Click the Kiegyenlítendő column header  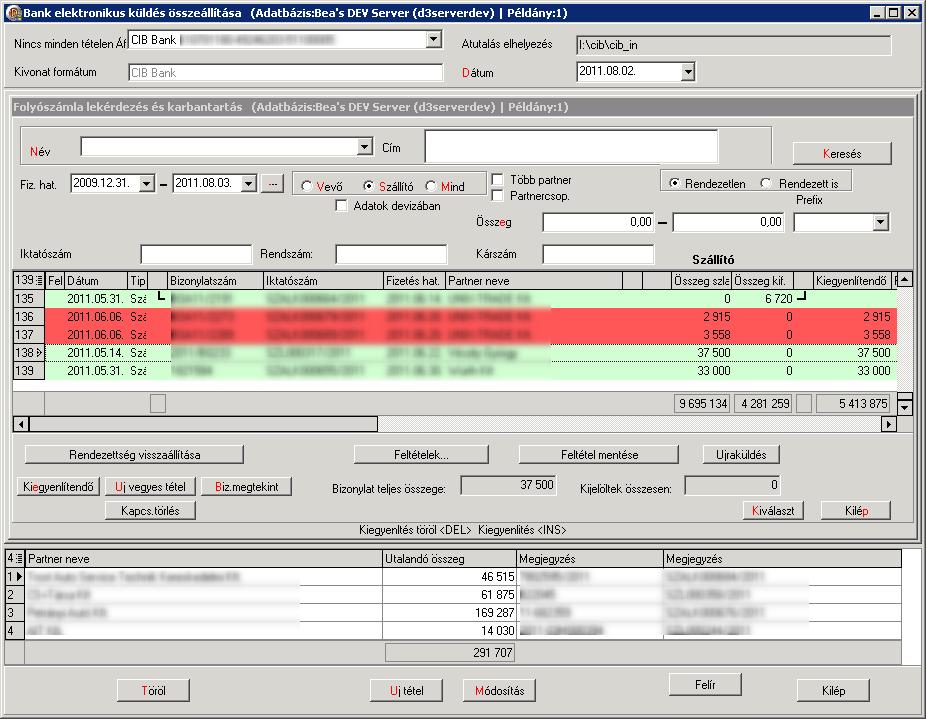pyautogui.click(x=851, y=281)
